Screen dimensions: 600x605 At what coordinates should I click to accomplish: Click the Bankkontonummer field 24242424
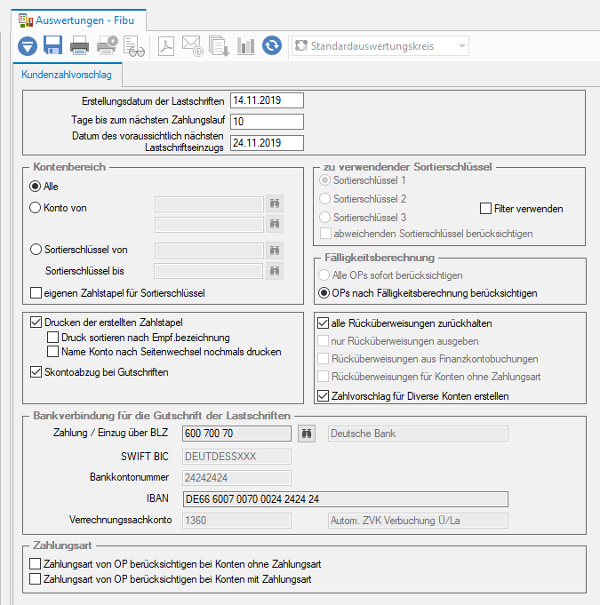point(237,478)
